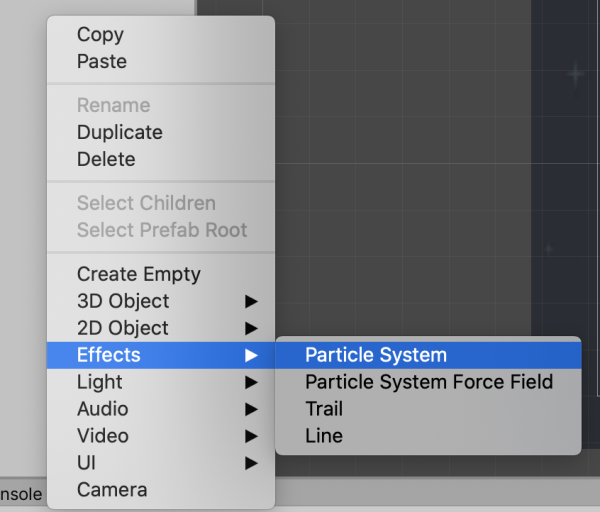Open the UI submenu
This screenshot has height=512, width=600.
(x=87, y=463)
